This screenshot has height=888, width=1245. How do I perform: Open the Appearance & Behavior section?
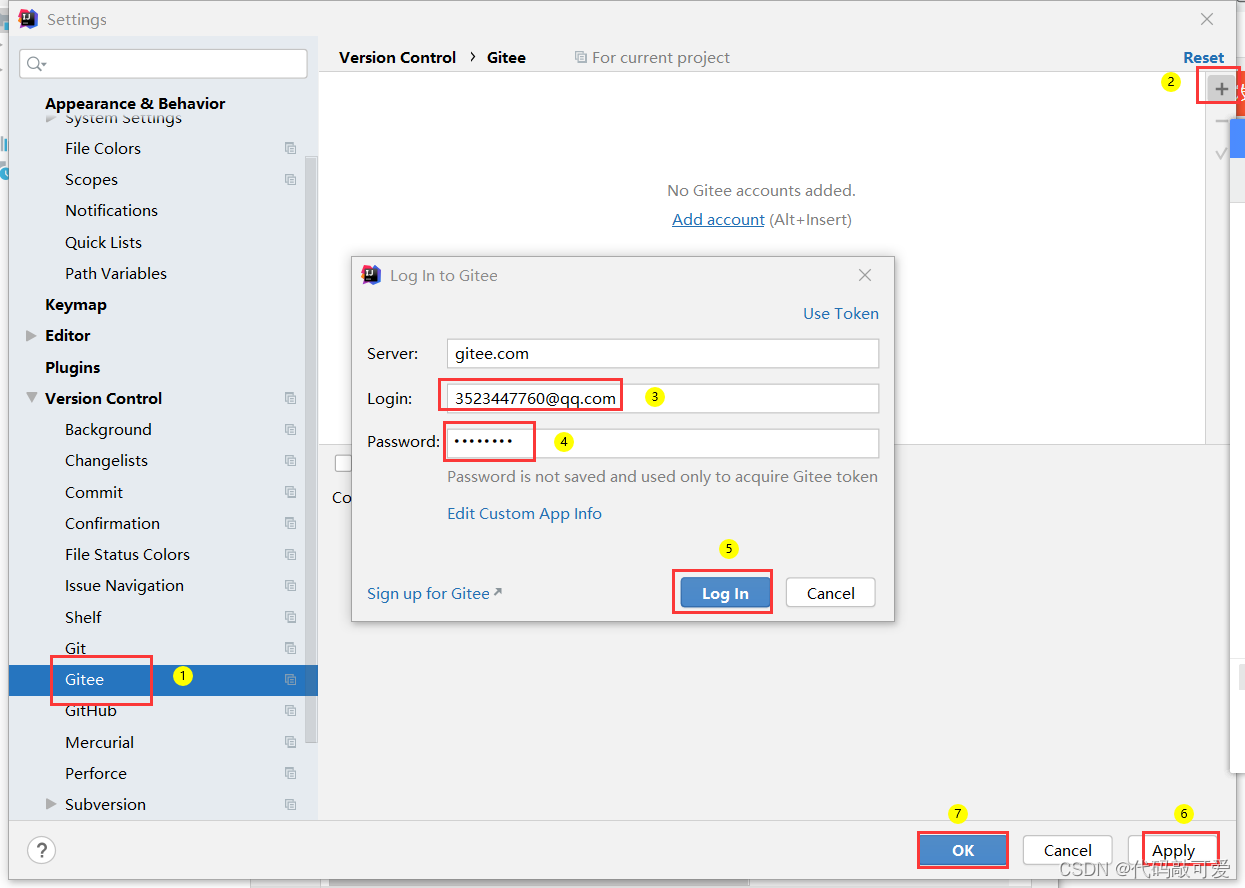click(135, 103)
